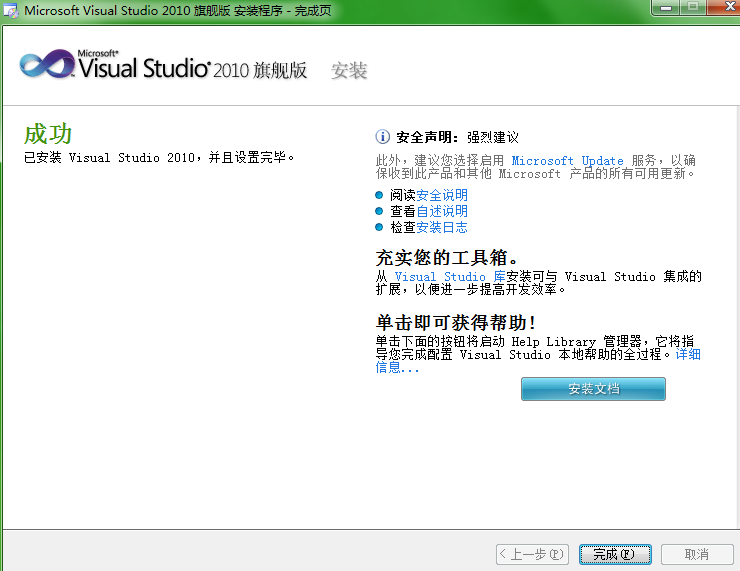Open the 安装日志 install log link
The height and width of the screenshot is (571, 740).
[x=442, y=227]
